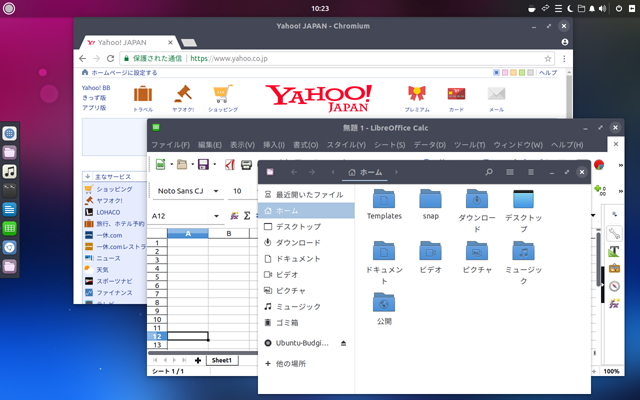This screenshot has height=400, width=640.
Task: Open ツール(T) menu in Calc
Action: [469, 145]
